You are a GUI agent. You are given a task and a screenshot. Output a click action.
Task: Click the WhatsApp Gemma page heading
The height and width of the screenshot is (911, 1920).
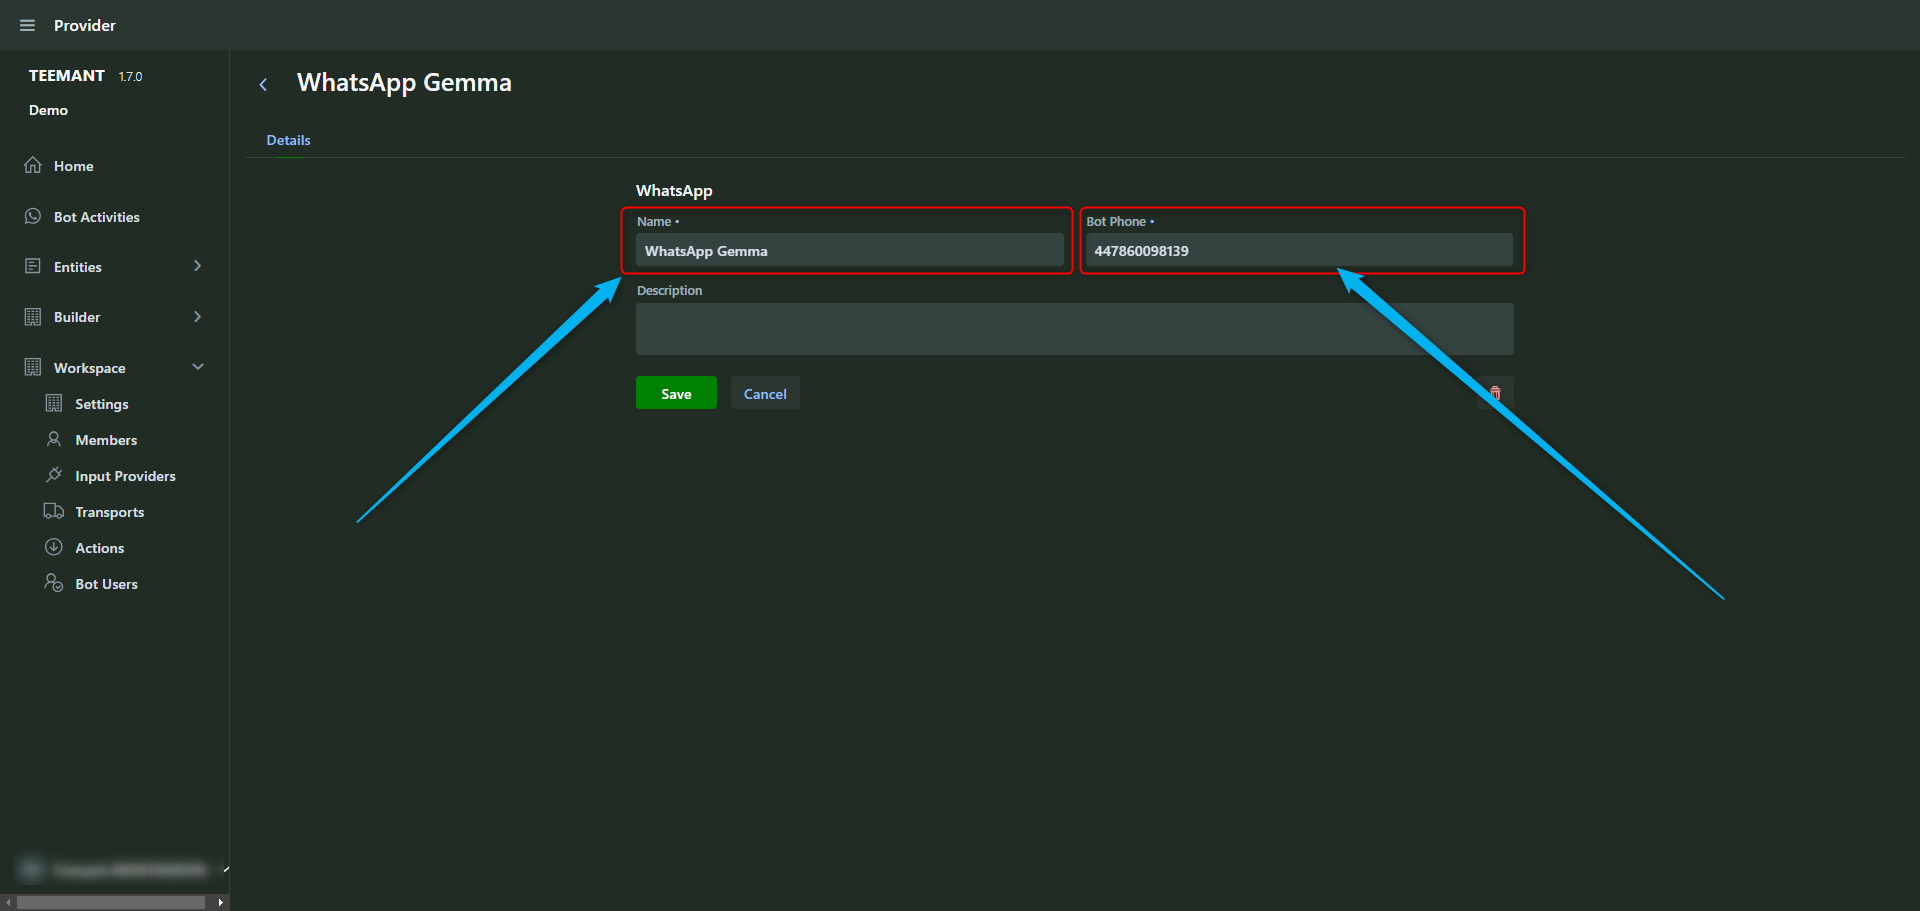(404, 83)
